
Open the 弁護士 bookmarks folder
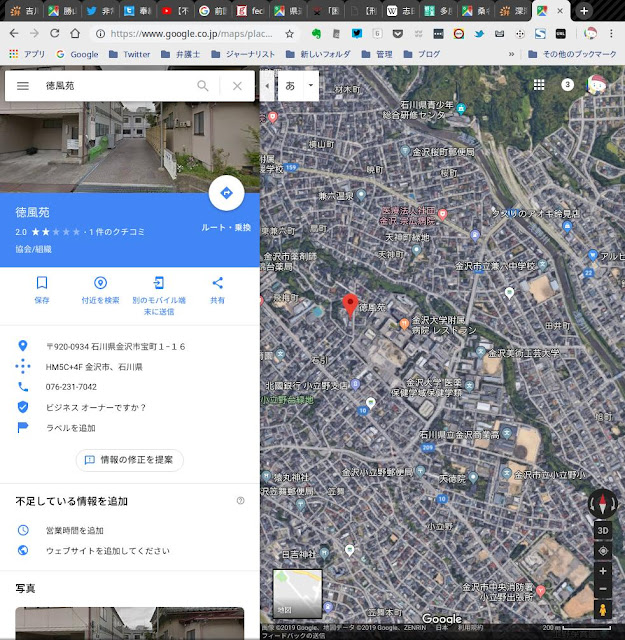[x=180, y=54]
